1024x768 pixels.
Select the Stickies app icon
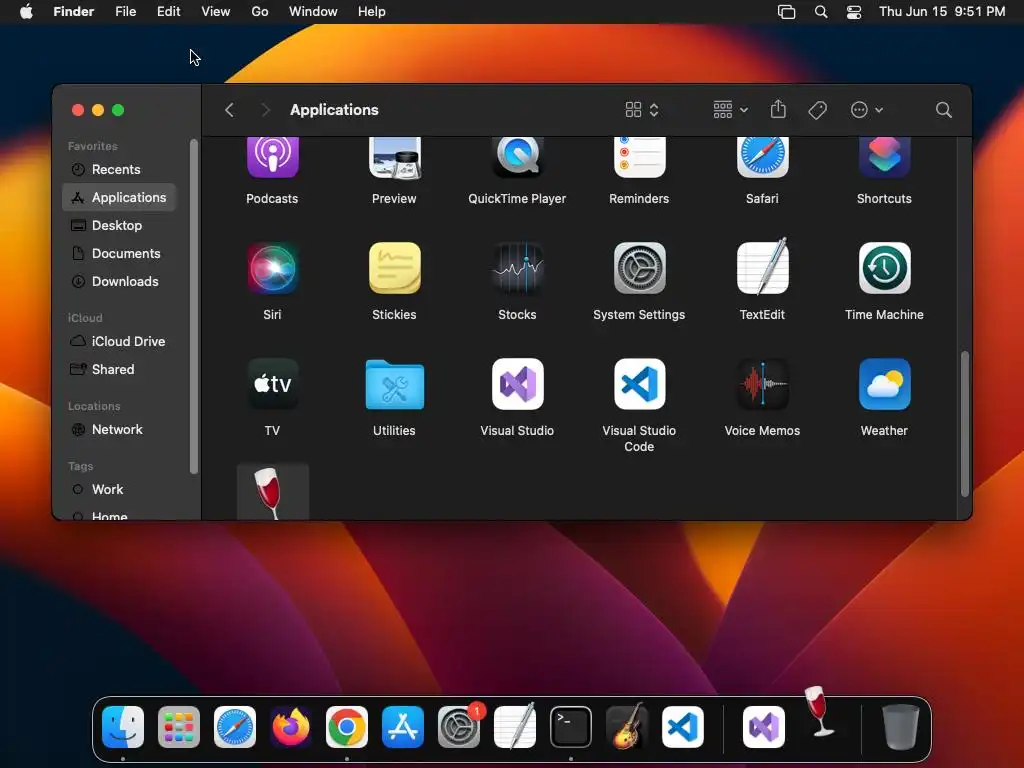(394, 268)
